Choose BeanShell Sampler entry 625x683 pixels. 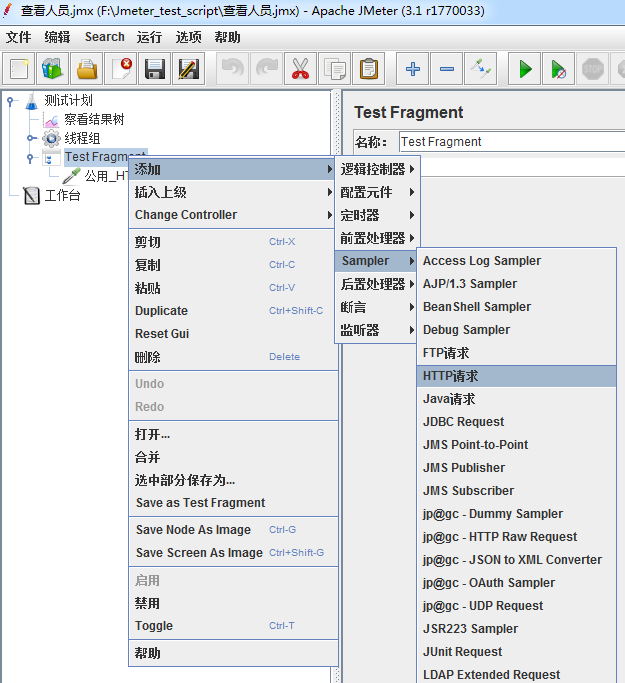point(517,307)
